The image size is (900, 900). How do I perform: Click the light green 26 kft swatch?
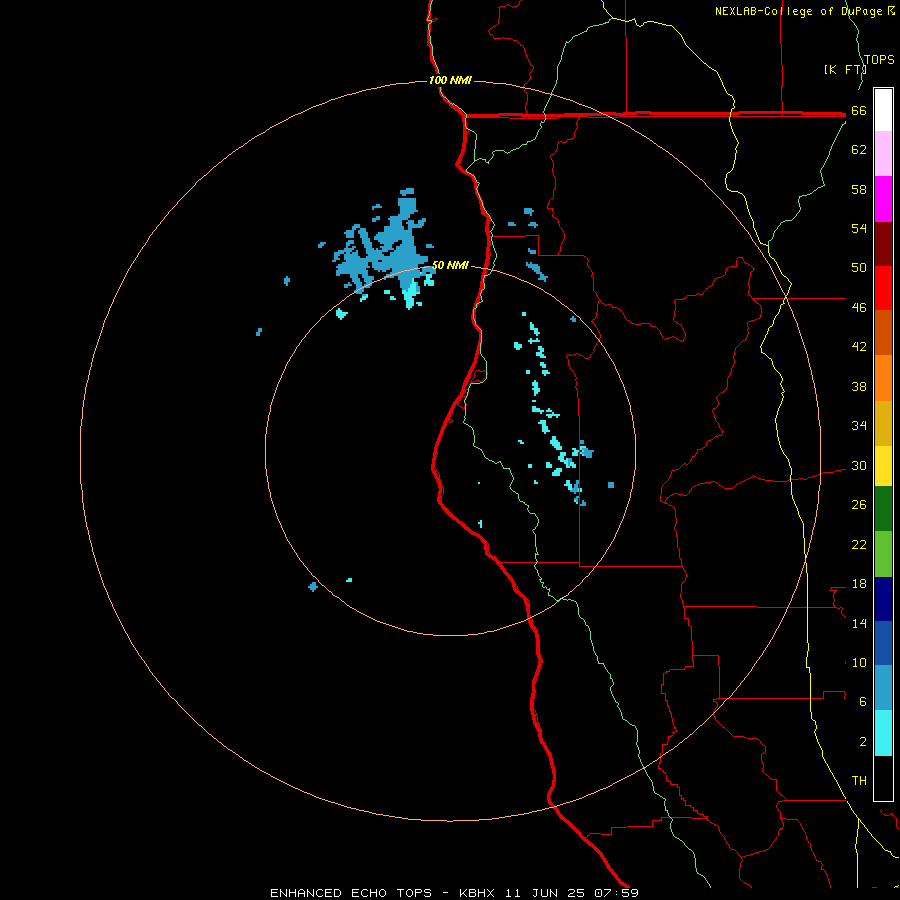point(883,554)
